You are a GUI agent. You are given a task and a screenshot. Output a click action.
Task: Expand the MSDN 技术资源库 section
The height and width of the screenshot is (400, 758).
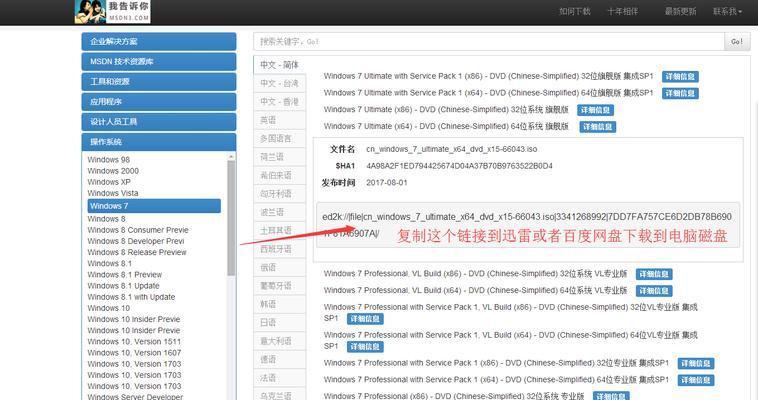[159, 61]
